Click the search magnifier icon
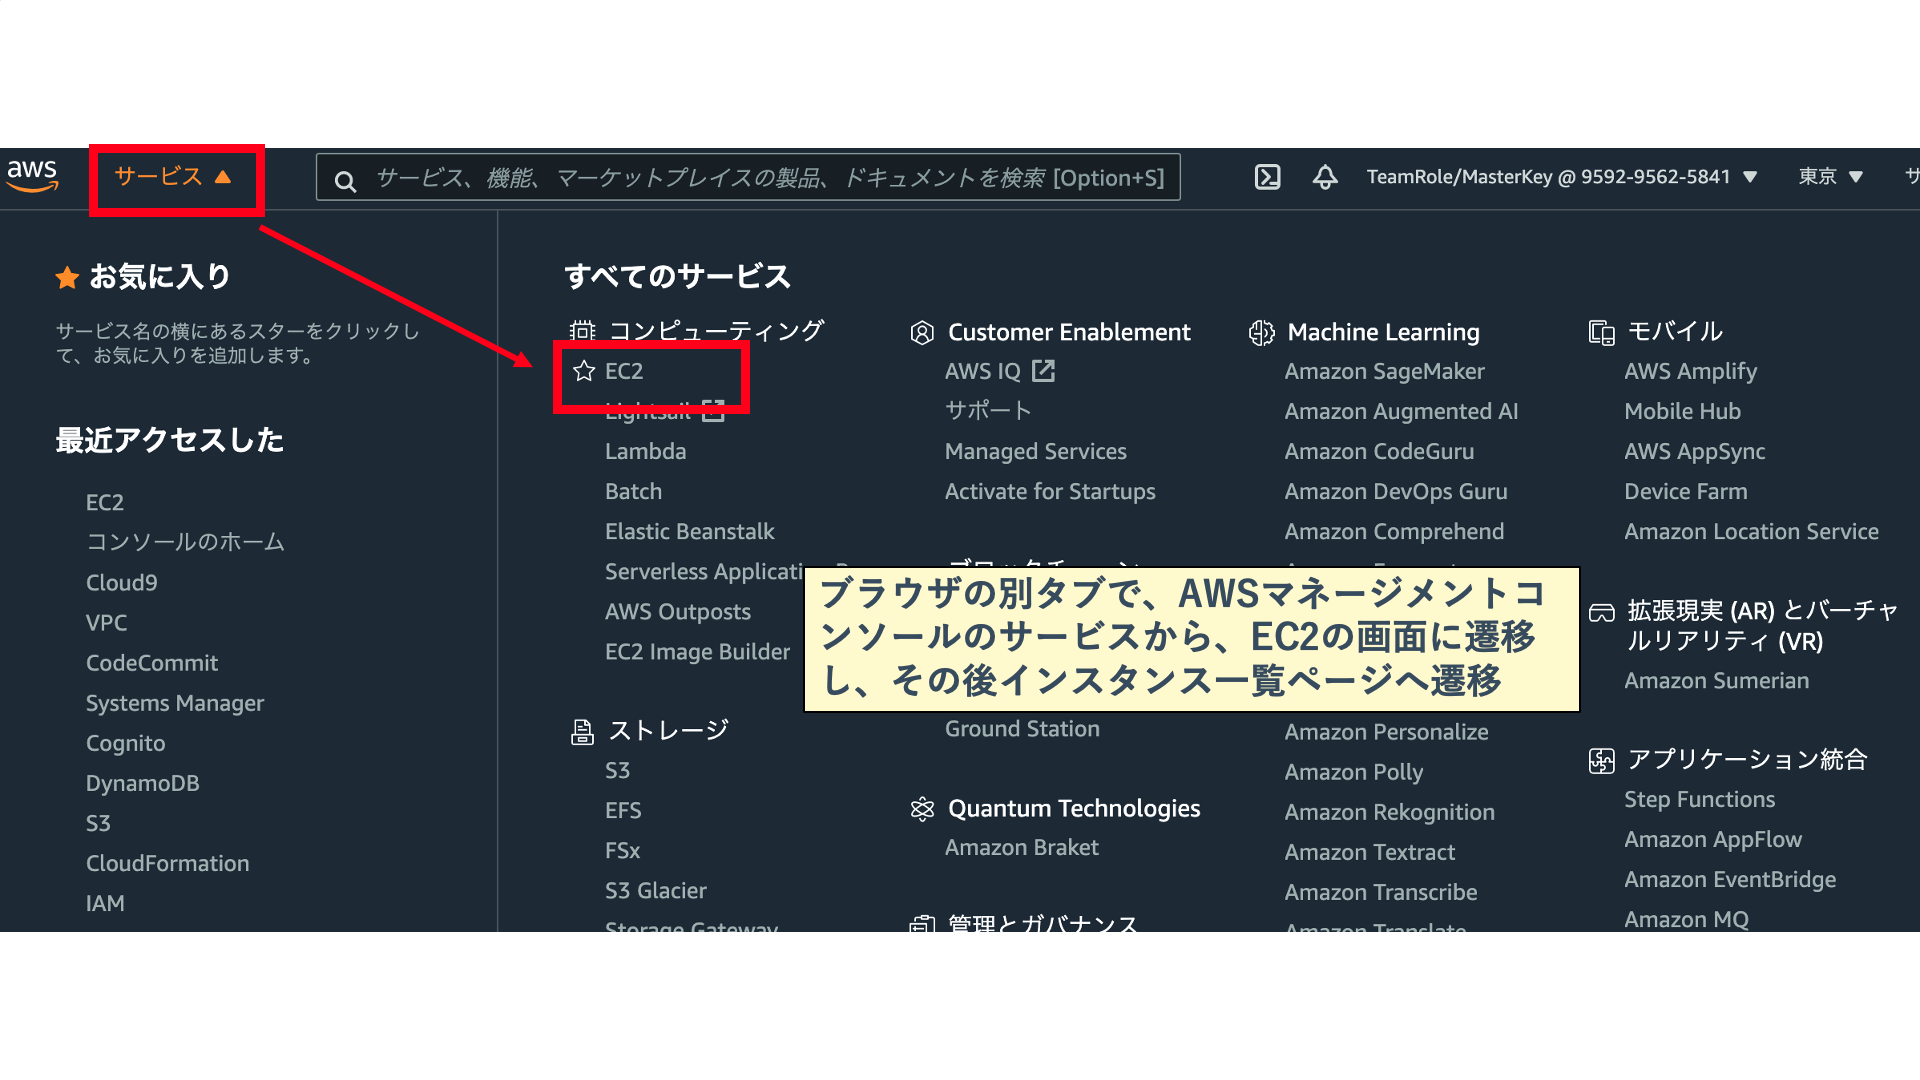This screenshot has width=1920, height=1080. pyautogui.click(x=345, y=181)
